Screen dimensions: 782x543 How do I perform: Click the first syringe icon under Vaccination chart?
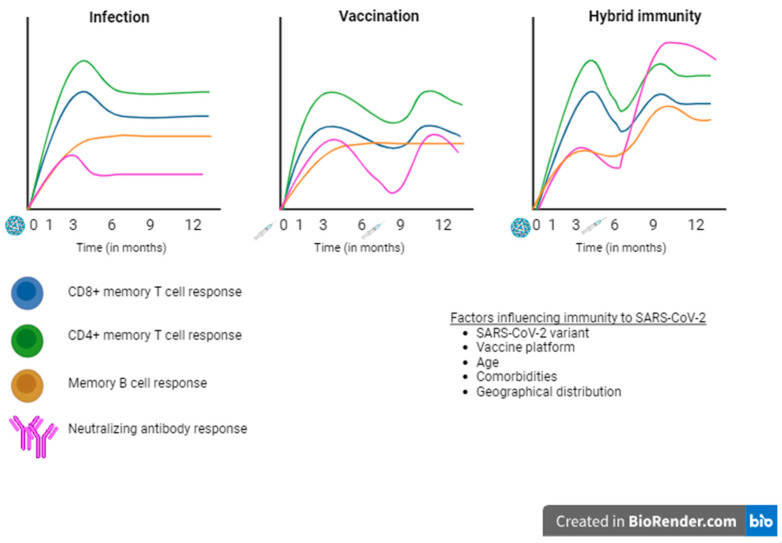coord(265,231)
